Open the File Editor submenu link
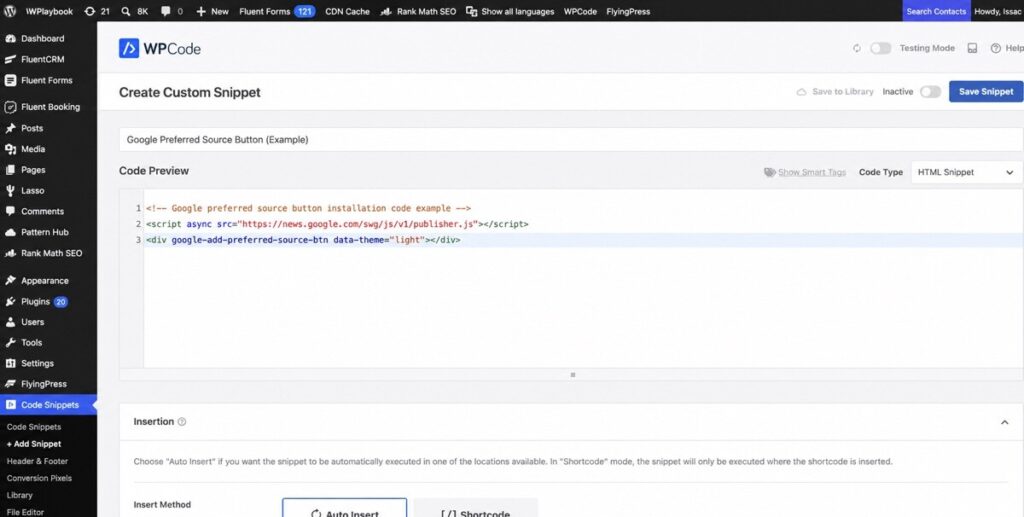1024x517 pixels. click(25, 512)
